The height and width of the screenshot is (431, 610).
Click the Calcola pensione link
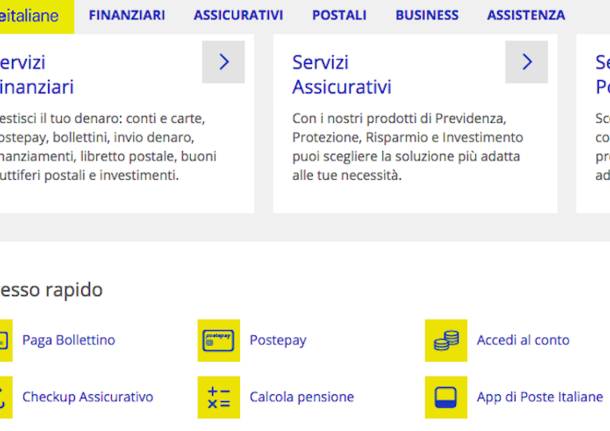(x=302, y=397)
